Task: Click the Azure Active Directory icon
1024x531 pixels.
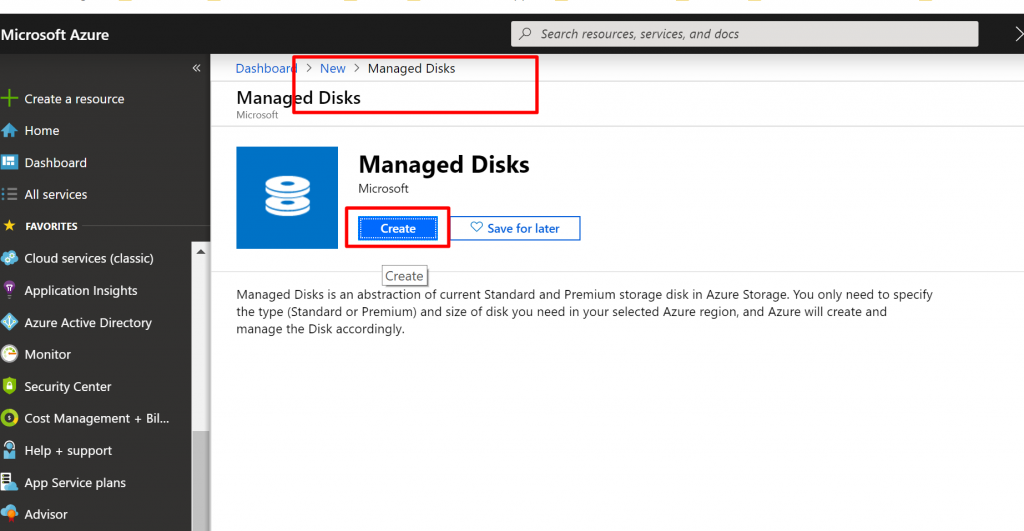Action: click(x=10, y=323)
